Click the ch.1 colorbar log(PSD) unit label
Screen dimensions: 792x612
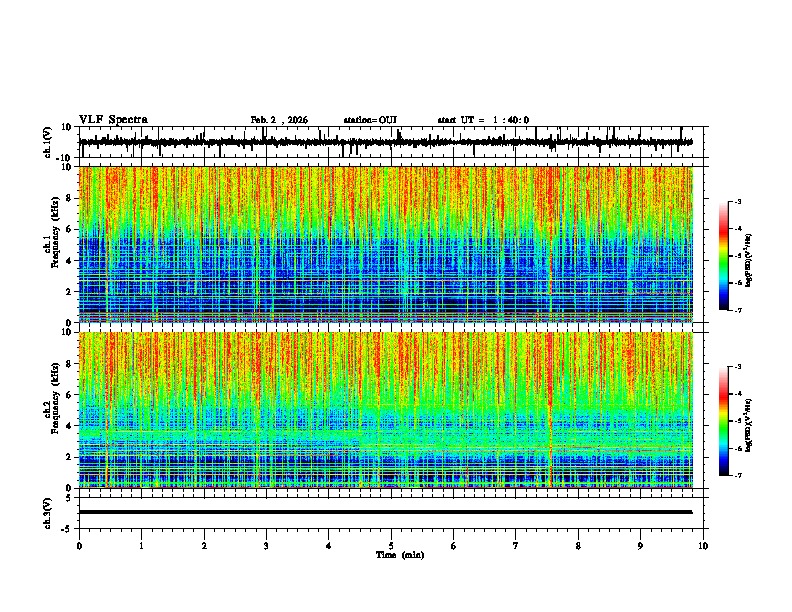click(x=748, y=261)
